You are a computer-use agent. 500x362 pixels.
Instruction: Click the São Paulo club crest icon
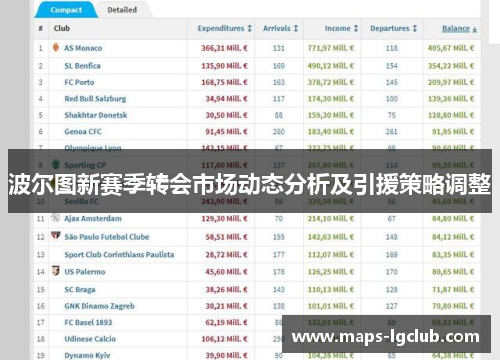(x=55, y=236)
